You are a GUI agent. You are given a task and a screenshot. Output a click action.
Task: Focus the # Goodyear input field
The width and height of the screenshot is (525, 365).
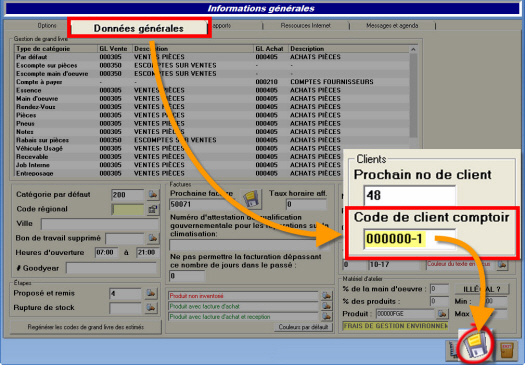click(111, 268)
